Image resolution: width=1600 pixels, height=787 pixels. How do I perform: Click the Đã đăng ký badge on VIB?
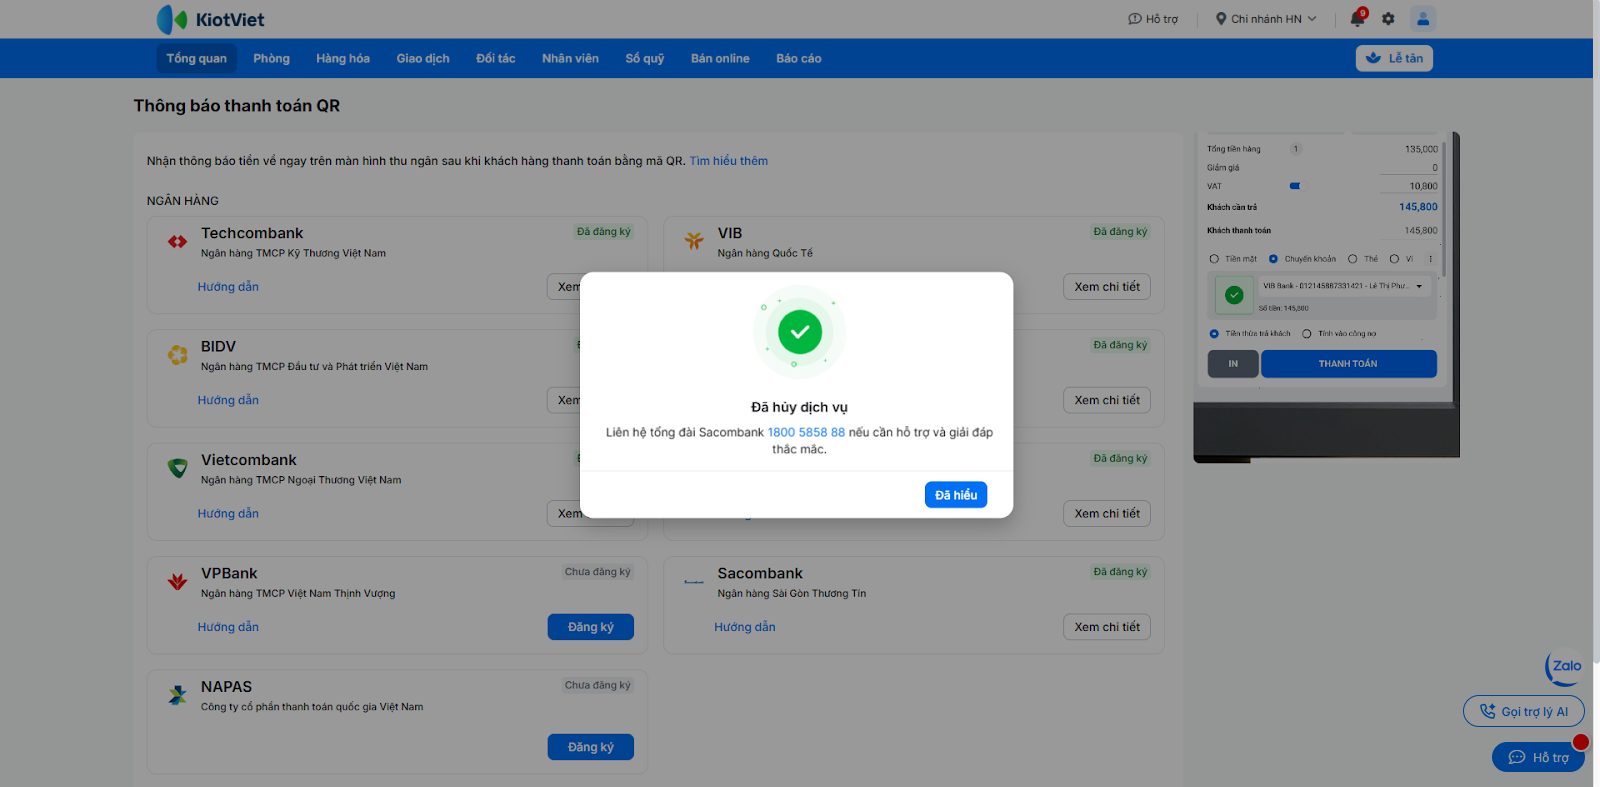pyautogui.click(x=1120, y=232)
